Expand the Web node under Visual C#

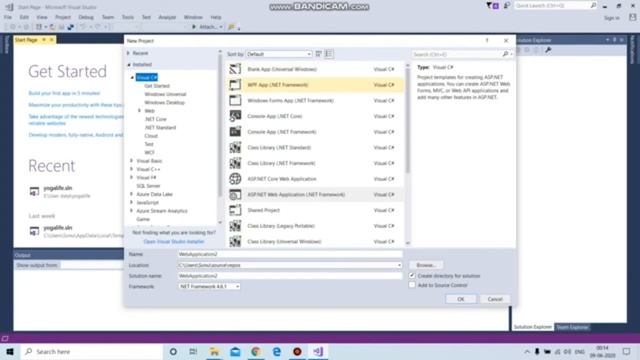140,111
